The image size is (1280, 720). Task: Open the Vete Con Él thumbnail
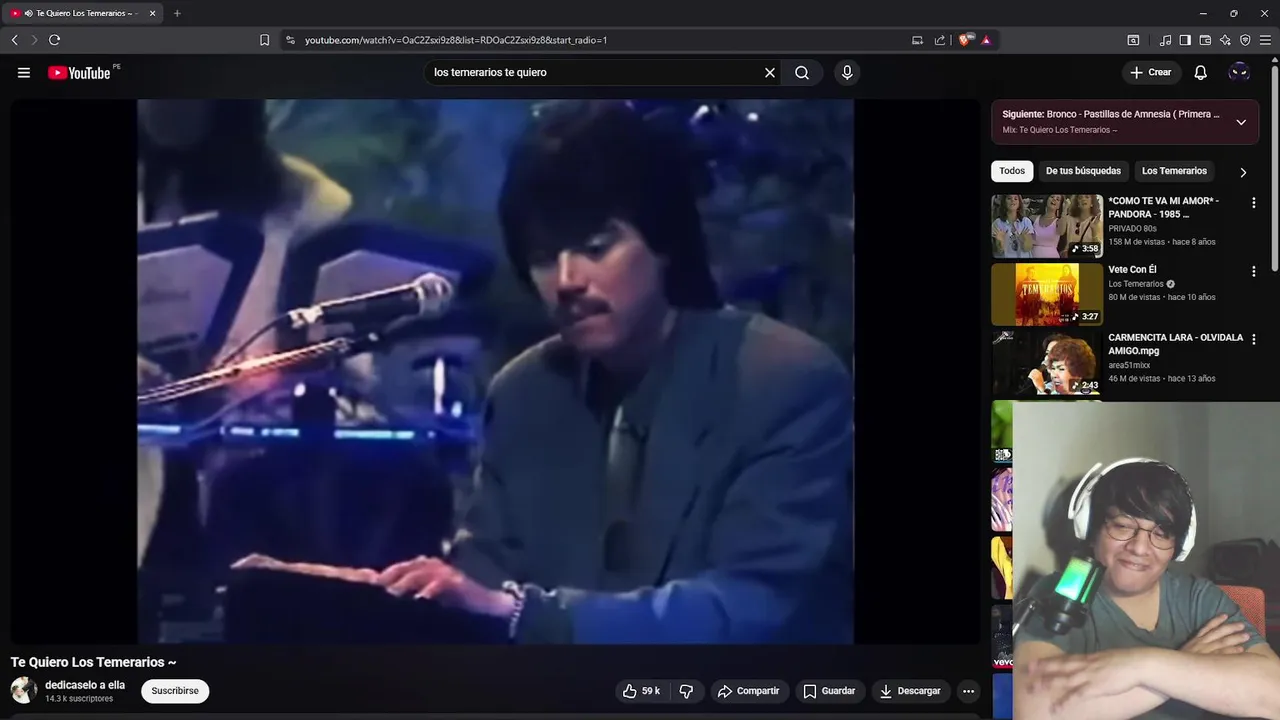click(1047, 294)
